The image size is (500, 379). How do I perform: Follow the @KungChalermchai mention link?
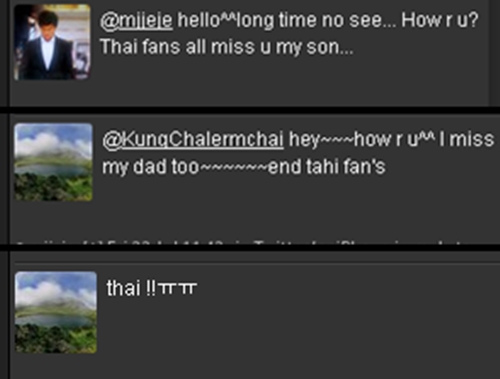click(x=193, y=139)
